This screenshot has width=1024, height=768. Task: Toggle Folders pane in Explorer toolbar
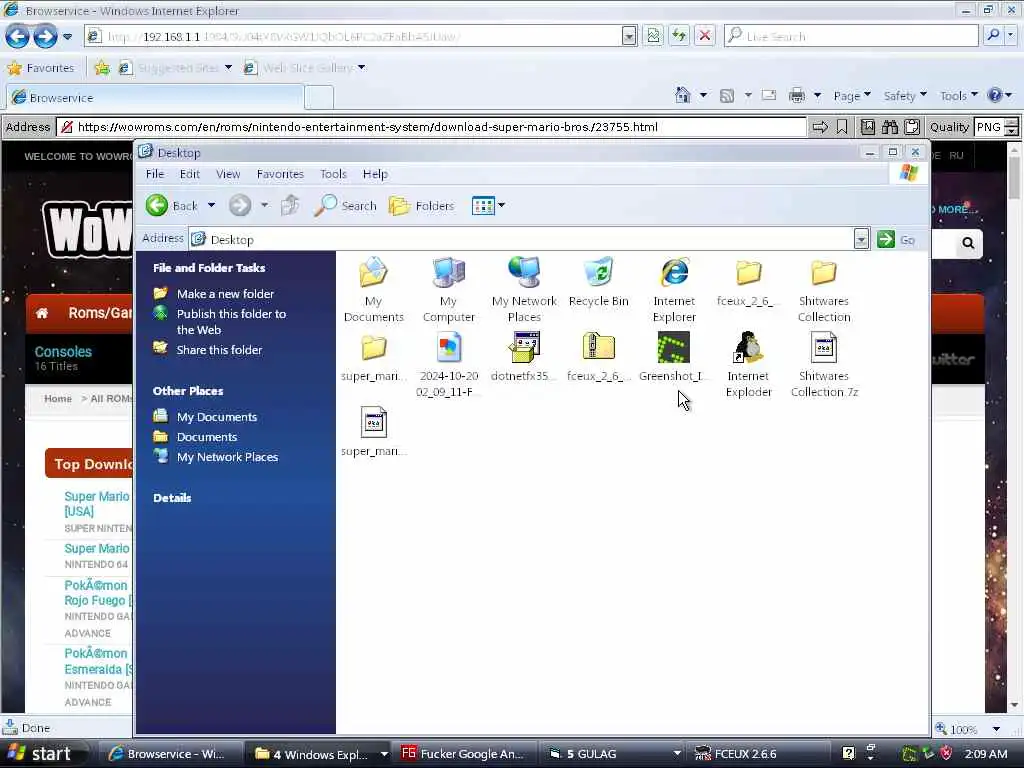tap(421, 206)
